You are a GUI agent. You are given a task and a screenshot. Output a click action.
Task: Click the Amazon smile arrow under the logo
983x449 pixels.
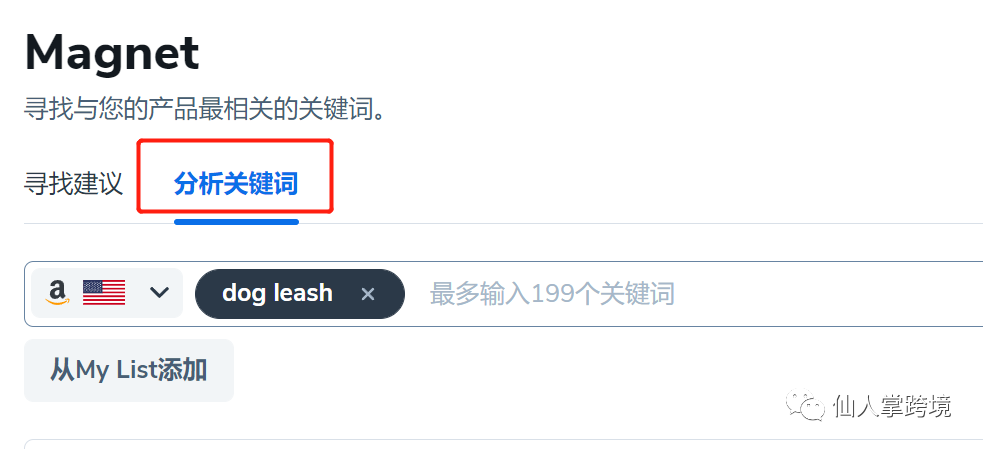[x=57, y=301]
